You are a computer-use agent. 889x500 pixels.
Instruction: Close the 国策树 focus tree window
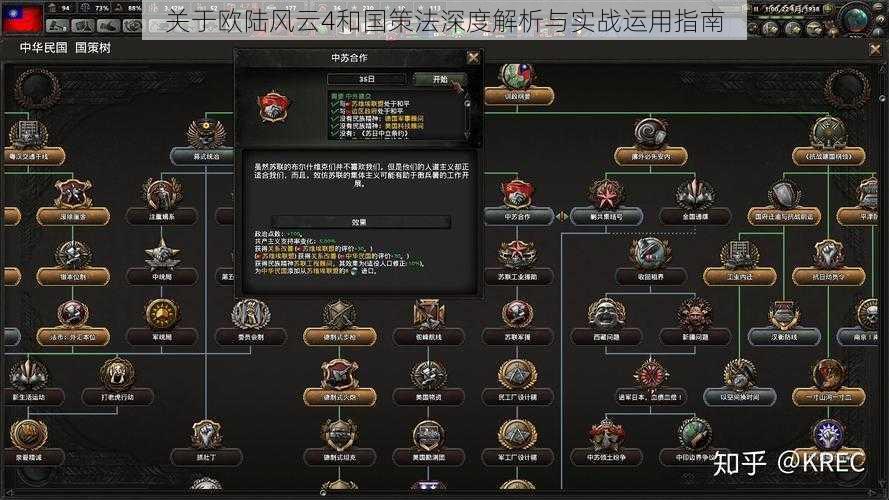pos(875,50)
